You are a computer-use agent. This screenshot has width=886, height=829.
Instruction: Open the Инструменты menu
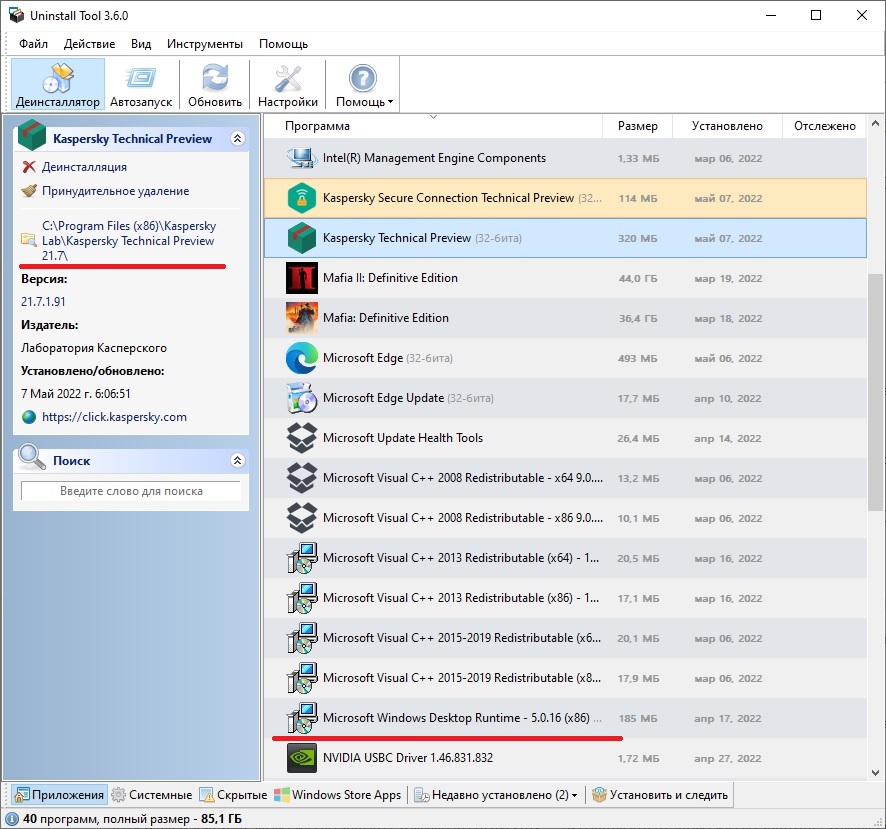point(205,44)
